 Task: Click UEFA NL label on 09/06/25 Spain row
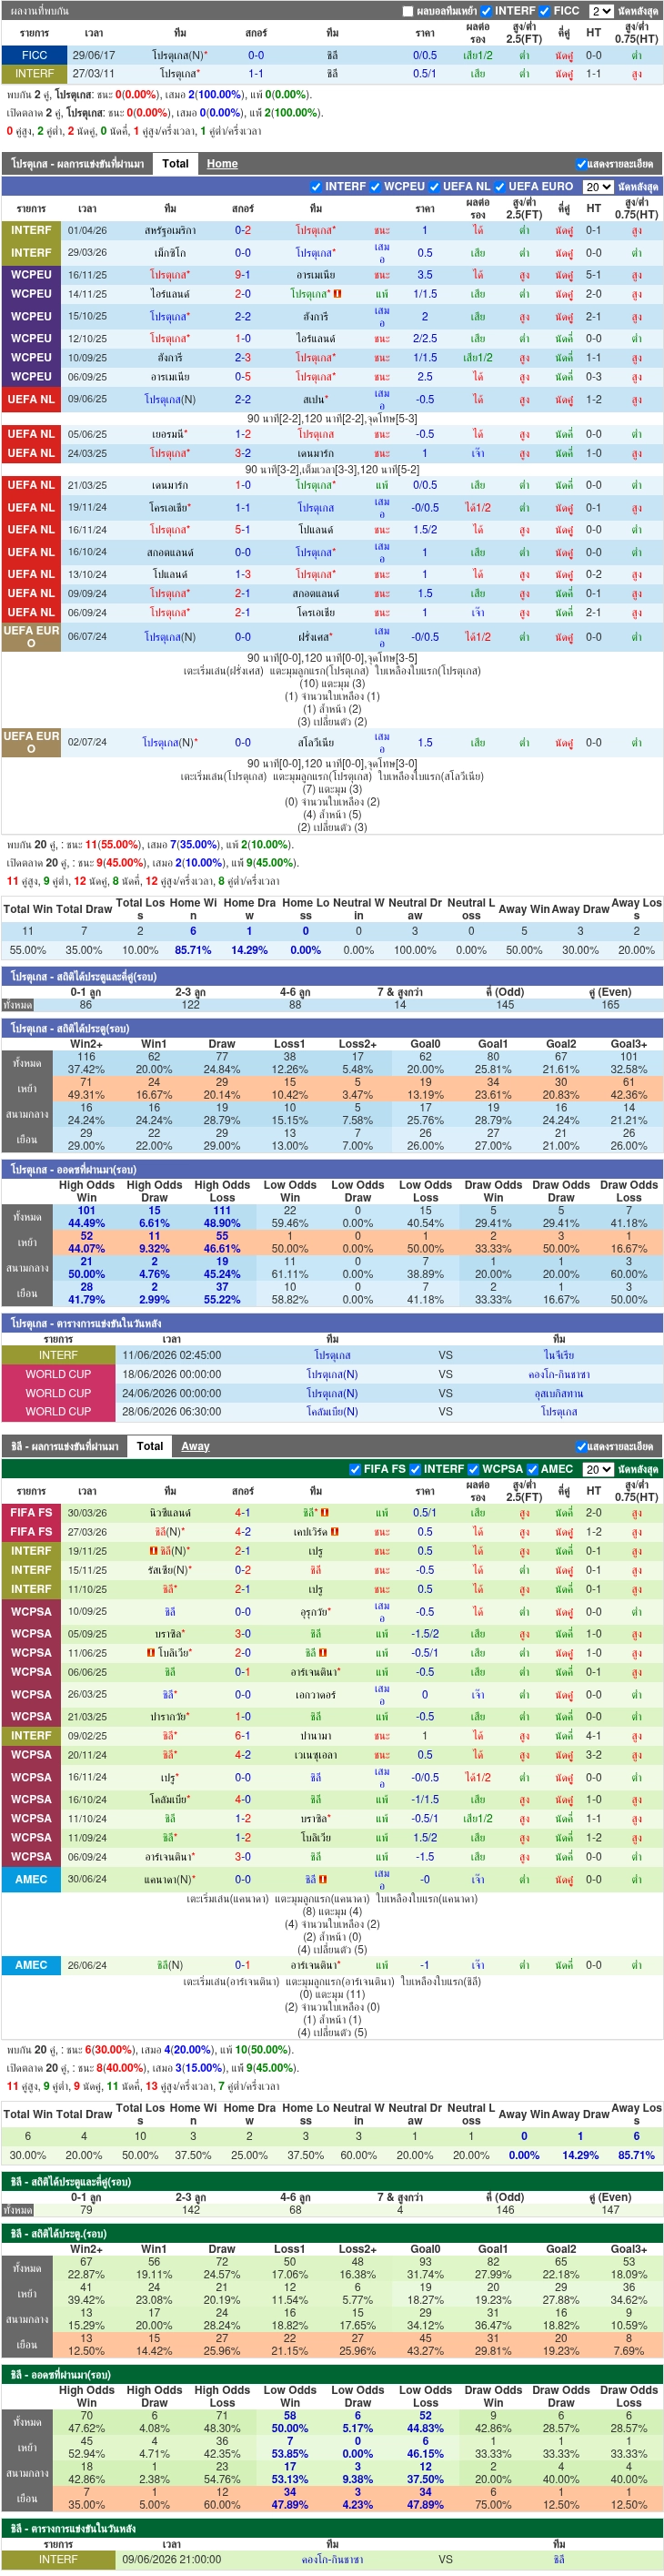(31, 399)
